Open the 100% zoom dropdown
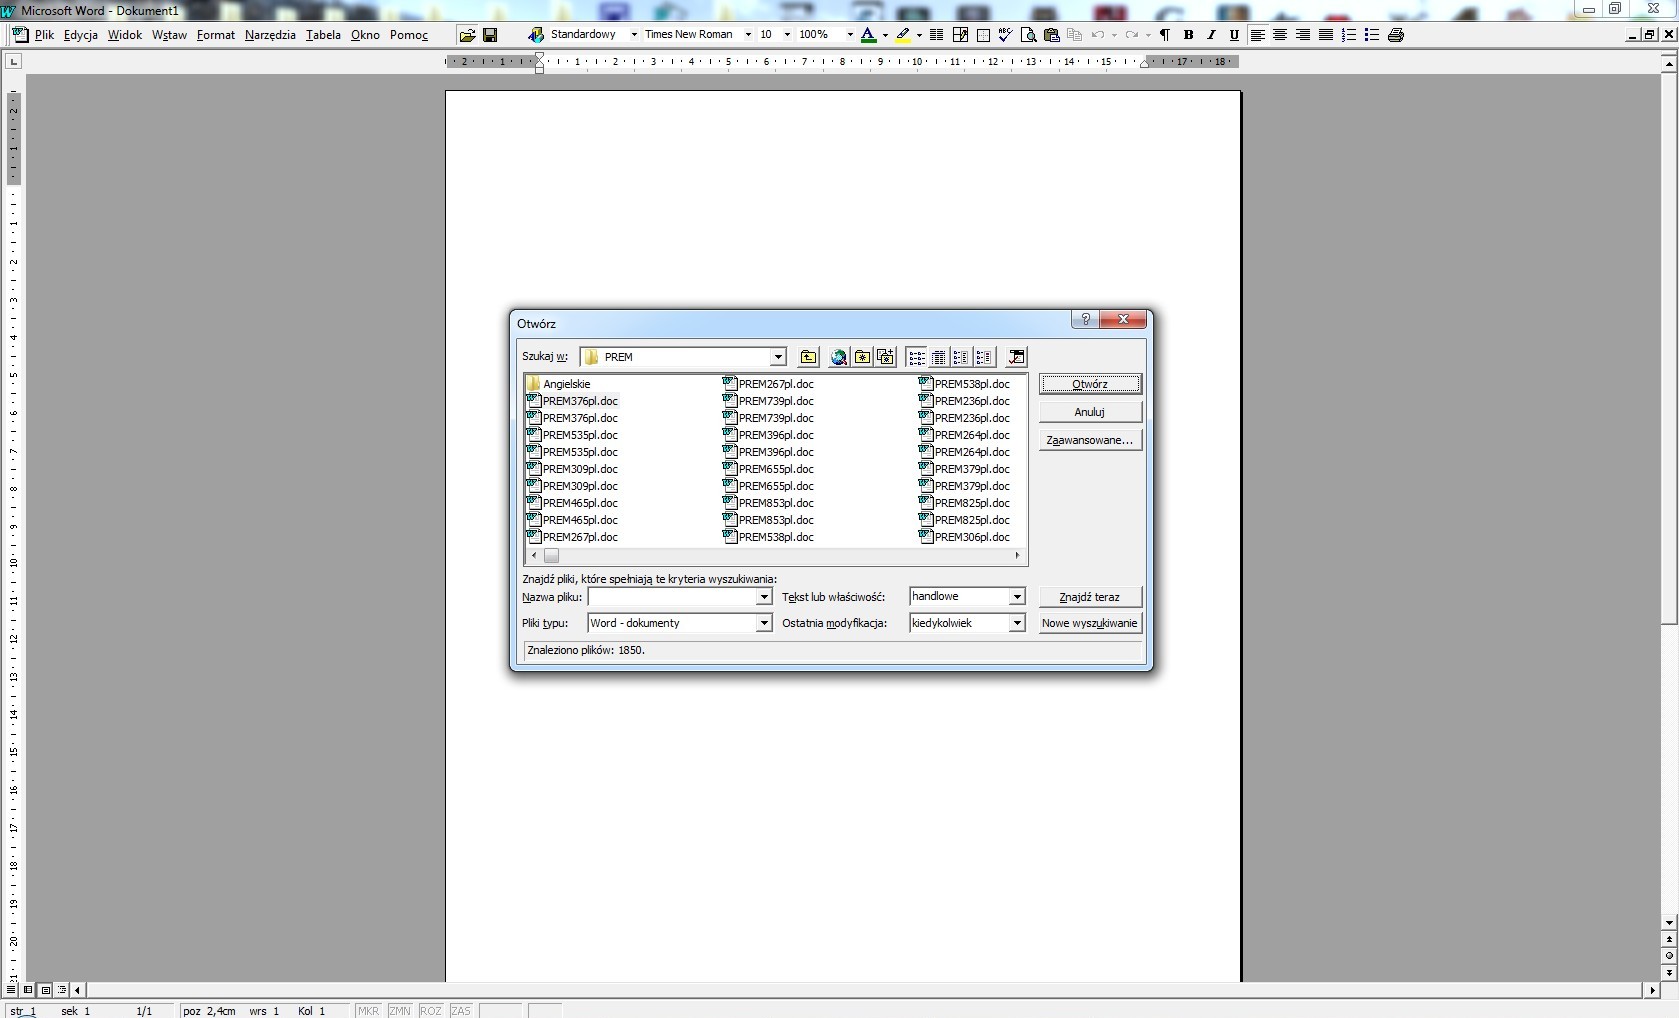Image resolution: width=1679 pixels, height=1018 pixels. click(x=850, y=35)
